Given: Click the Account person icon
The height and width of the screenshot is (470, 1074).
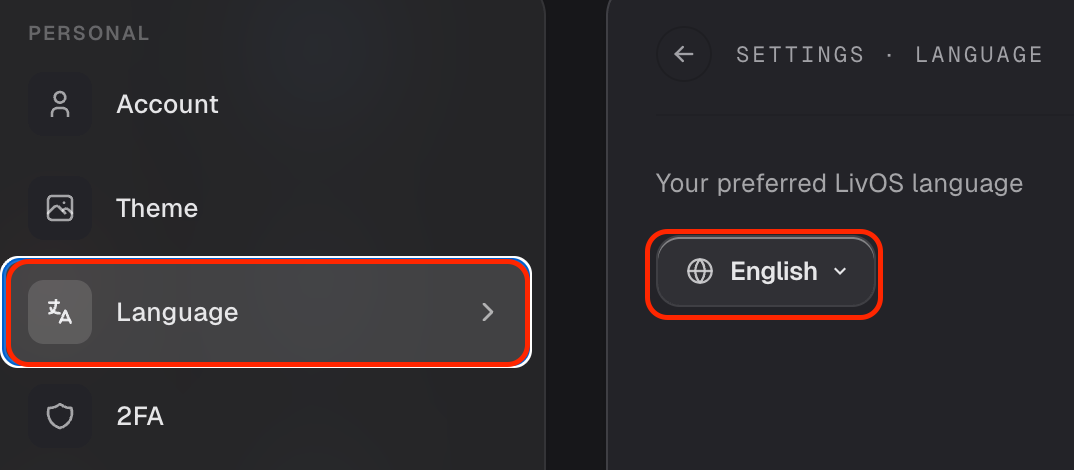Looking at the screenshot, I should point(60,104).
